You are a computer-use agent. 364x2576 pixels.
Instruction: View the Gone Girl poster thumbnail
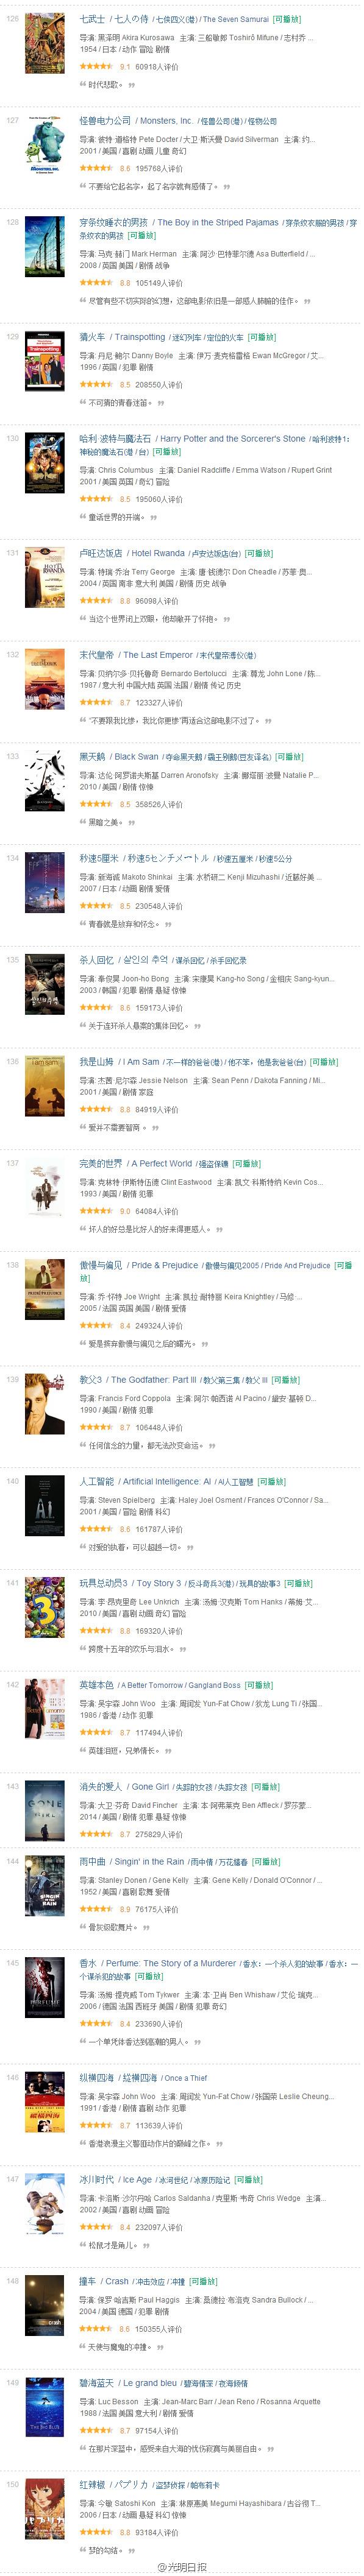point(44,1811)
